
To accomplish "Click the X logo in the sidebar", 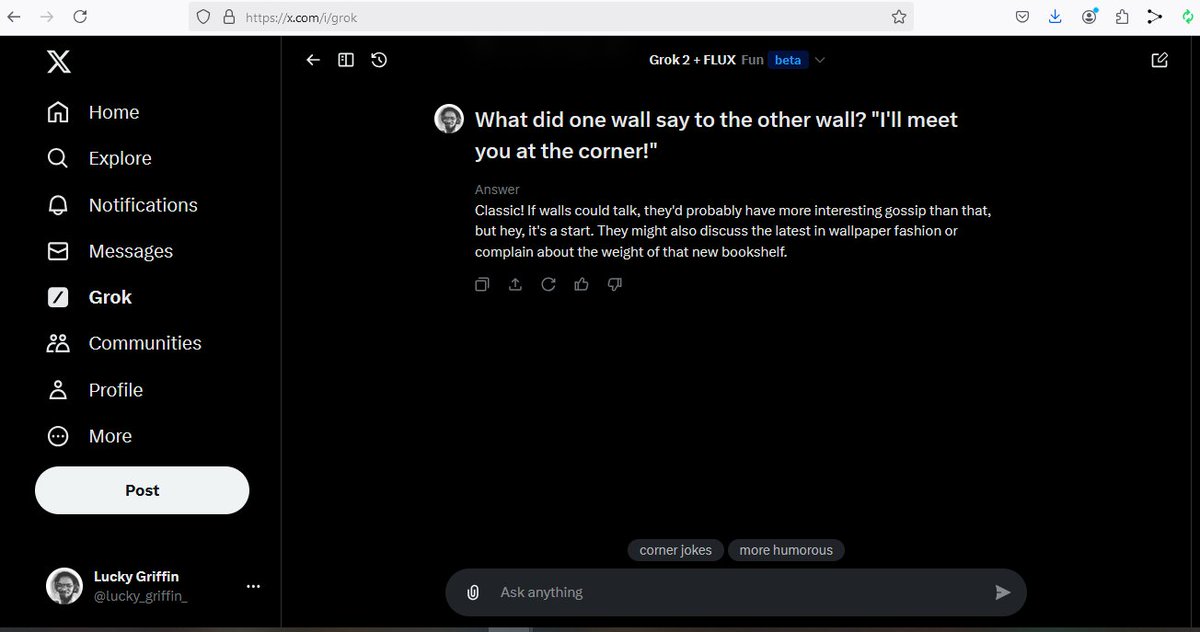I will pyautogui.click(x=58, y=62).
